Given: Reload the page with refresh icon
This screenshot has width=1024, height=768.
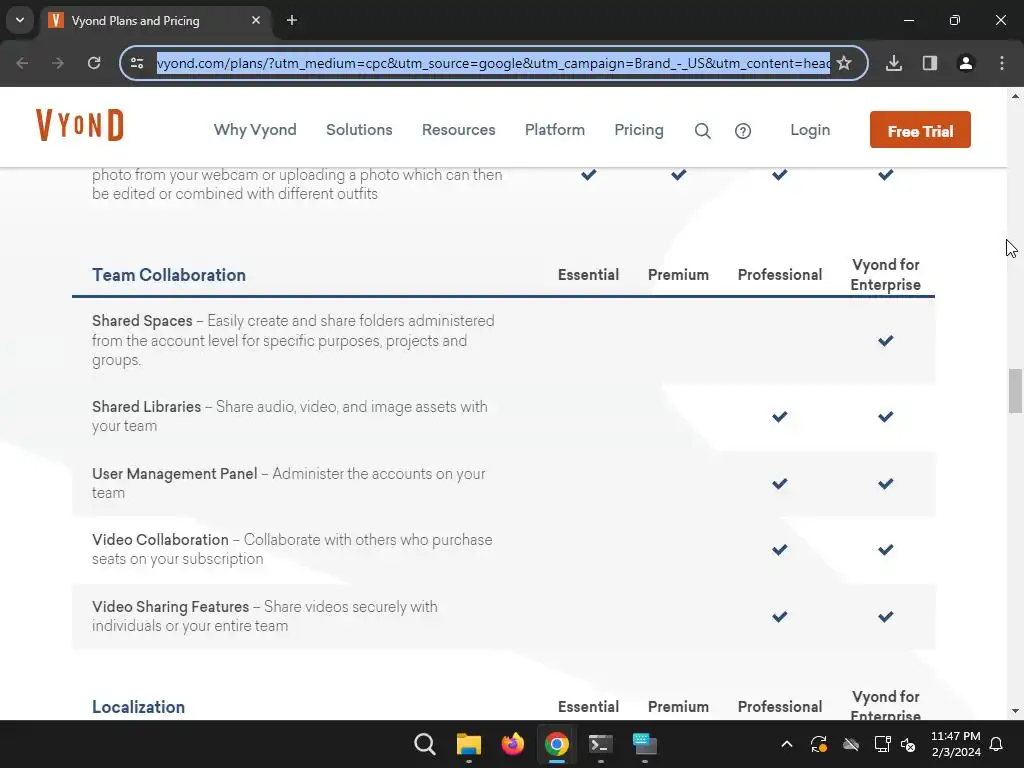Looking at the screenshot, I should [x=94, y=63].
